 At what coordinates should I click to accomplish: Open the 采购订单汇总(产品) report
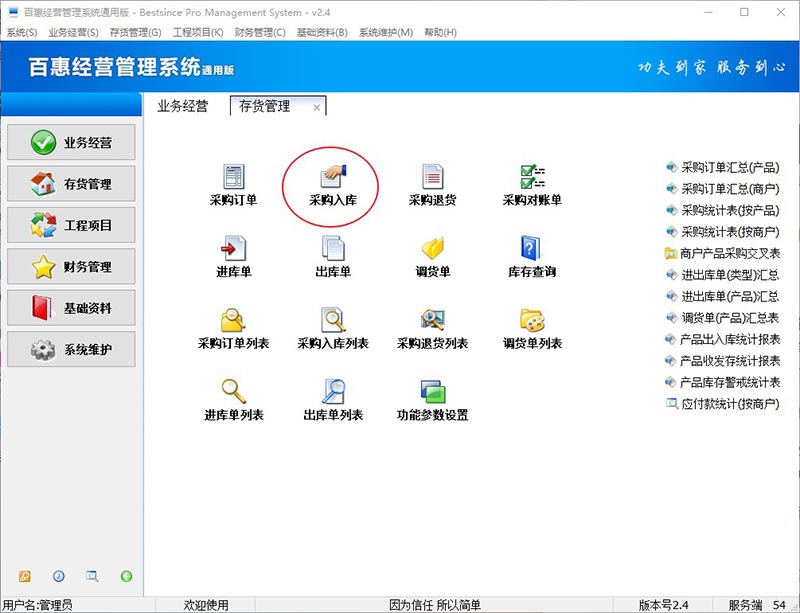click(723, 167)
